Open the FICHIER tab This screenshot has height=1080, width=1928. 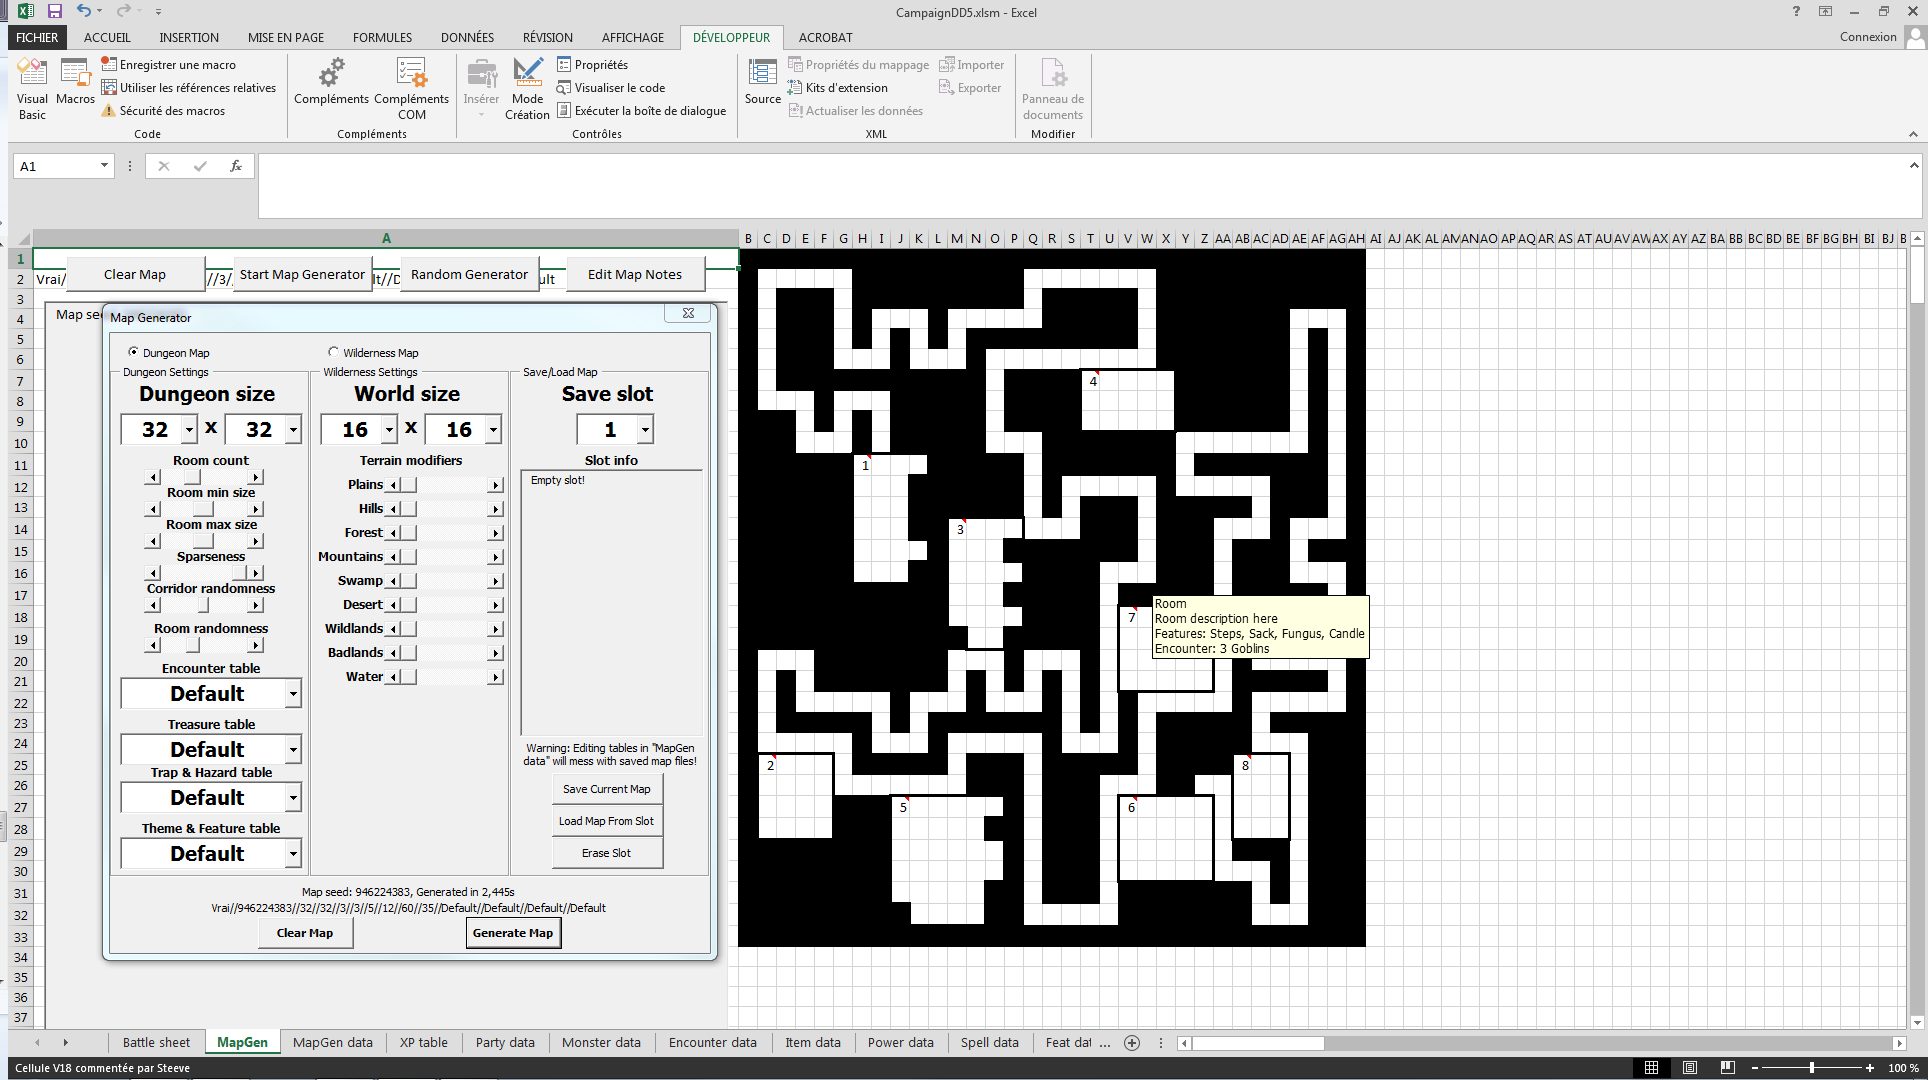coord(37,37)
